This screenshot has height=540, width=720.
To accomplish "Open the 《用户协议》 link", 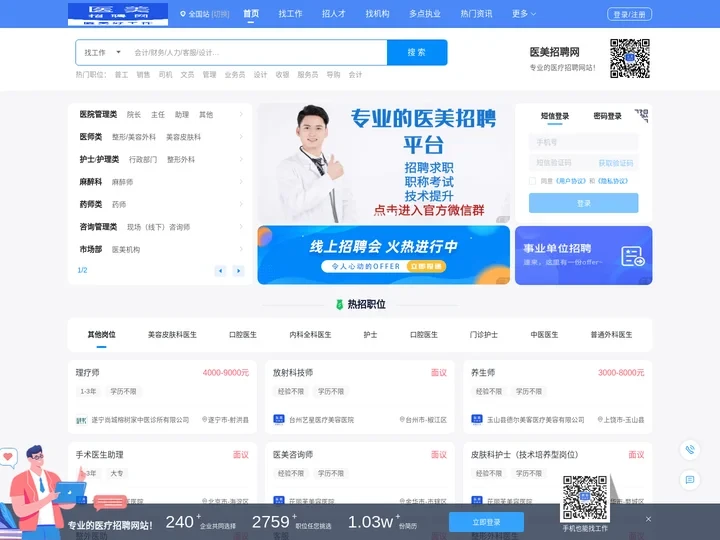I will coord(570,181).
